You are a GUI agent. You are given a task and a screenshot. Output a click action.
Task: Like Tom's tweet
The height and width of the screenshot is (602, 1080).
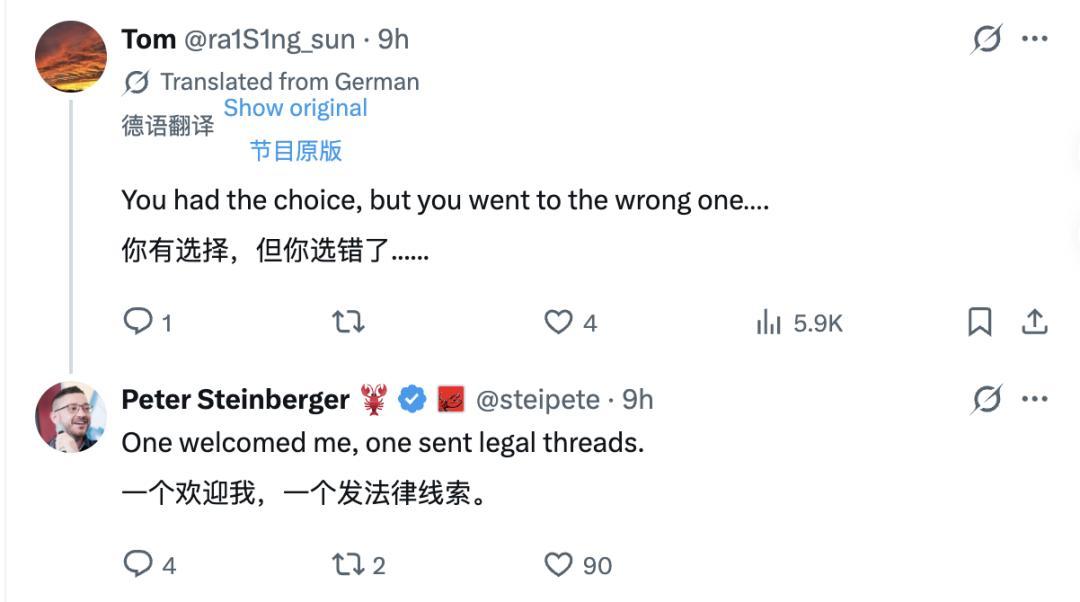pyautogui.click(x=558, y=322)
